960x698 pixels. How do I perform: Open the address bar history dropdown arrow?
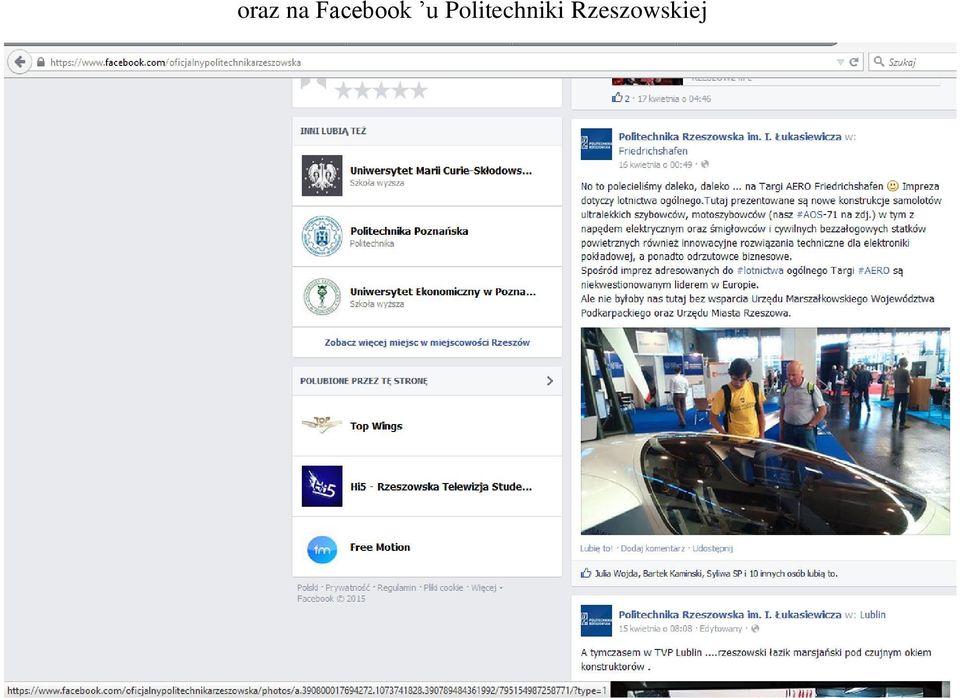(840, 62)
